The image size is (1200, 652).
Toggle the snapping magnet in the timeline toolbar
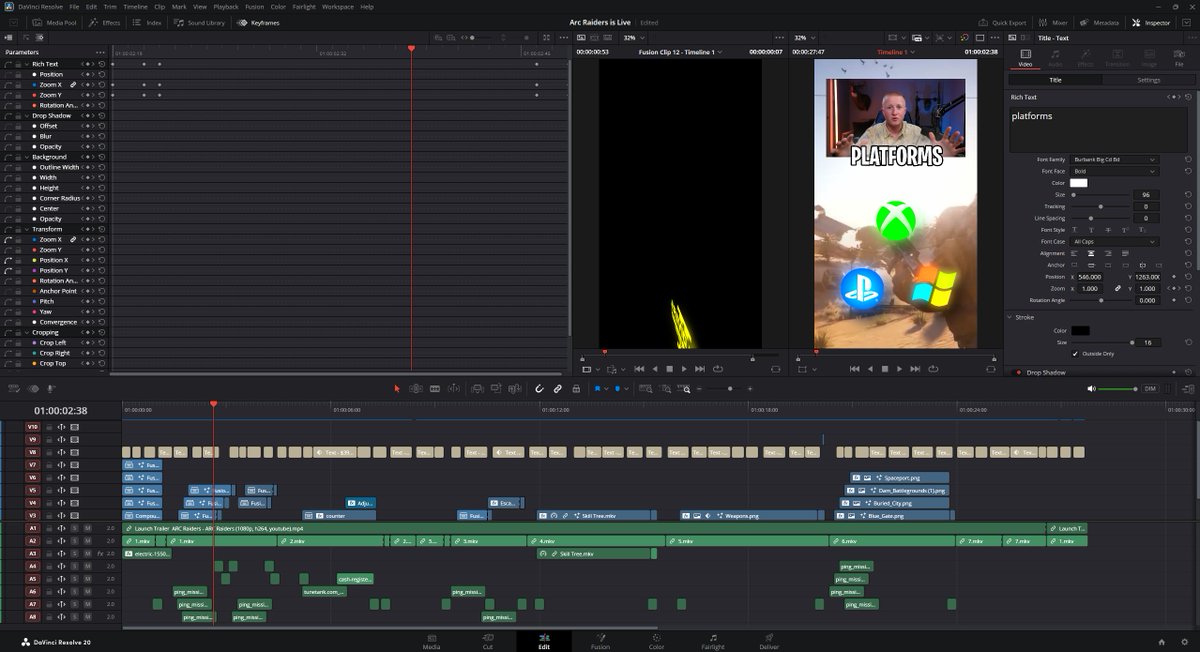click(x=538, y=389)
